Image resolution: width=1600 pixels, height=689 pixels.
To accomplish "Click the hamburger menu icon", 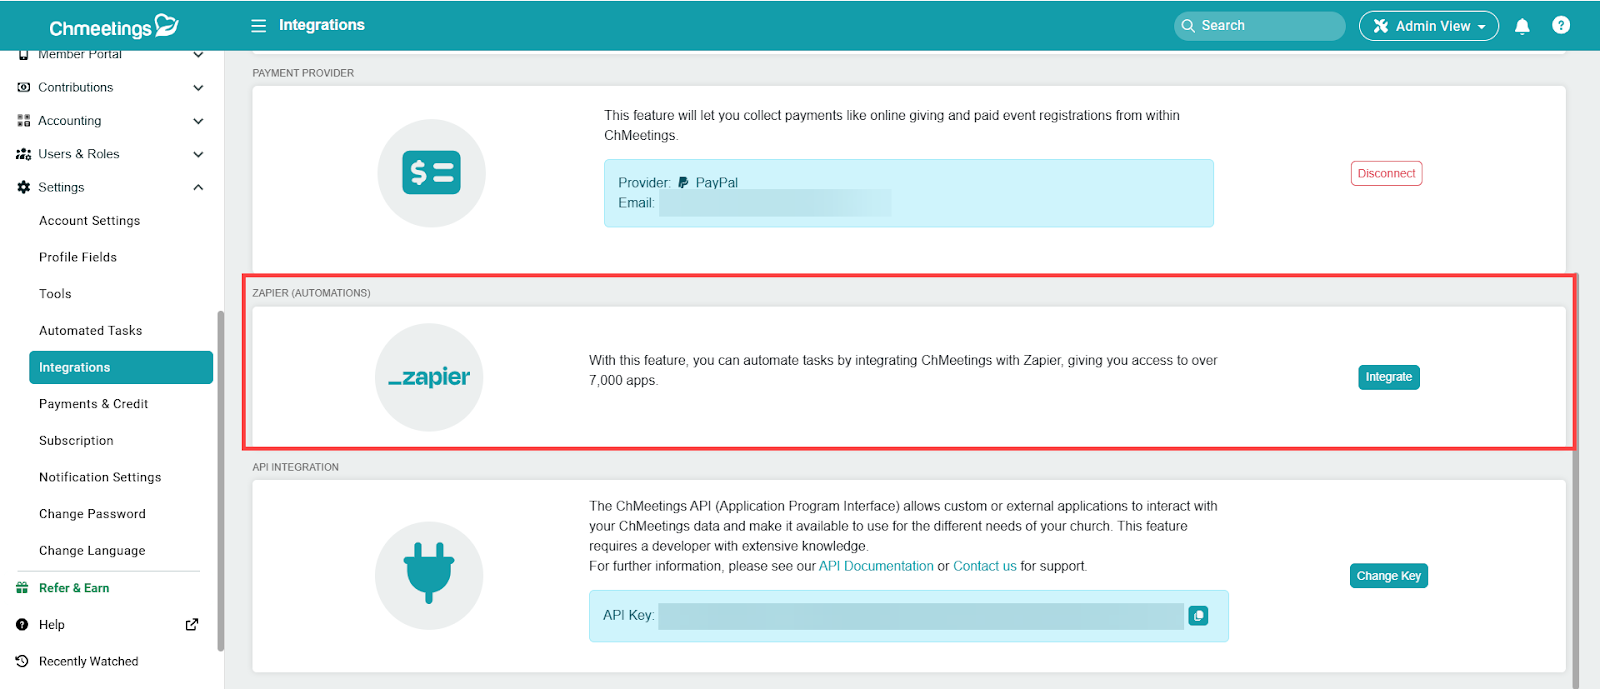I will pyautogui.click(x=258, y=26).
